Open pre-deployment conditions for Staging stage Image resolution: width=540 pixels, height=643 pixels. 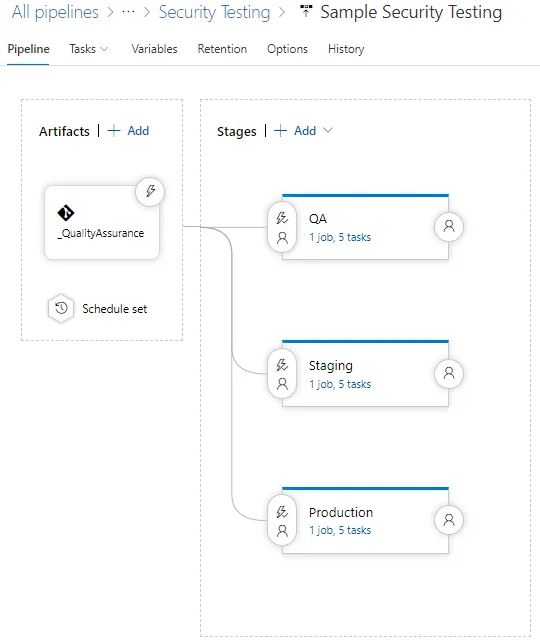(x=282, y=374)
